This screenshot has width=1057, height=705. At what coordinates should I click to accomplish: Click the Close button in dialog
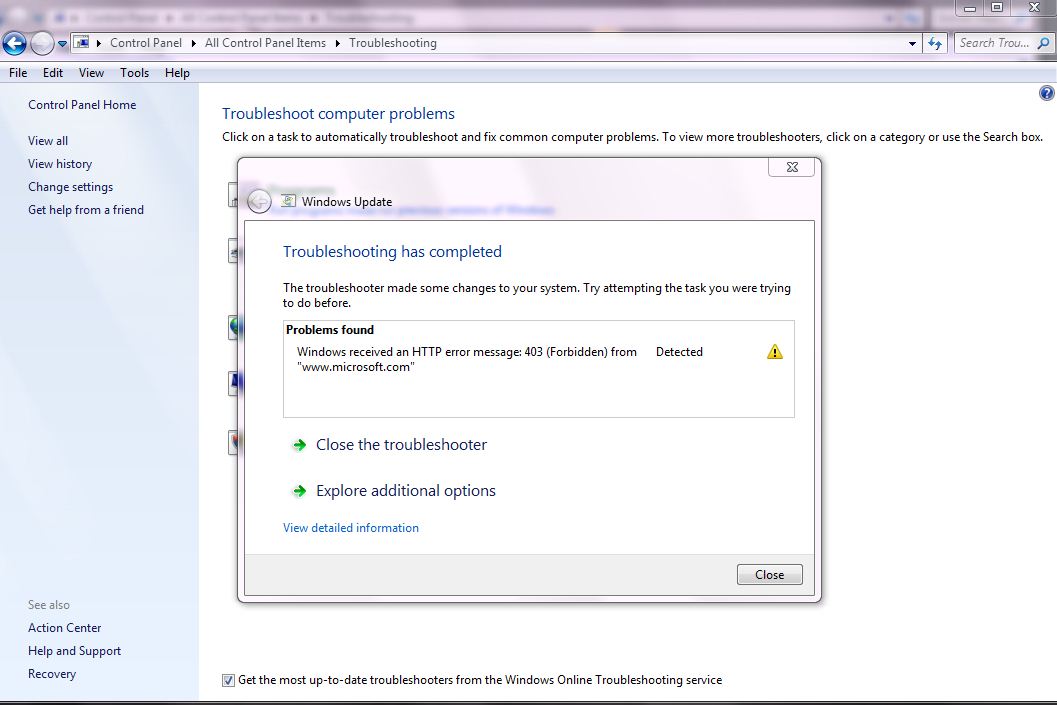(x=769, y=574)
